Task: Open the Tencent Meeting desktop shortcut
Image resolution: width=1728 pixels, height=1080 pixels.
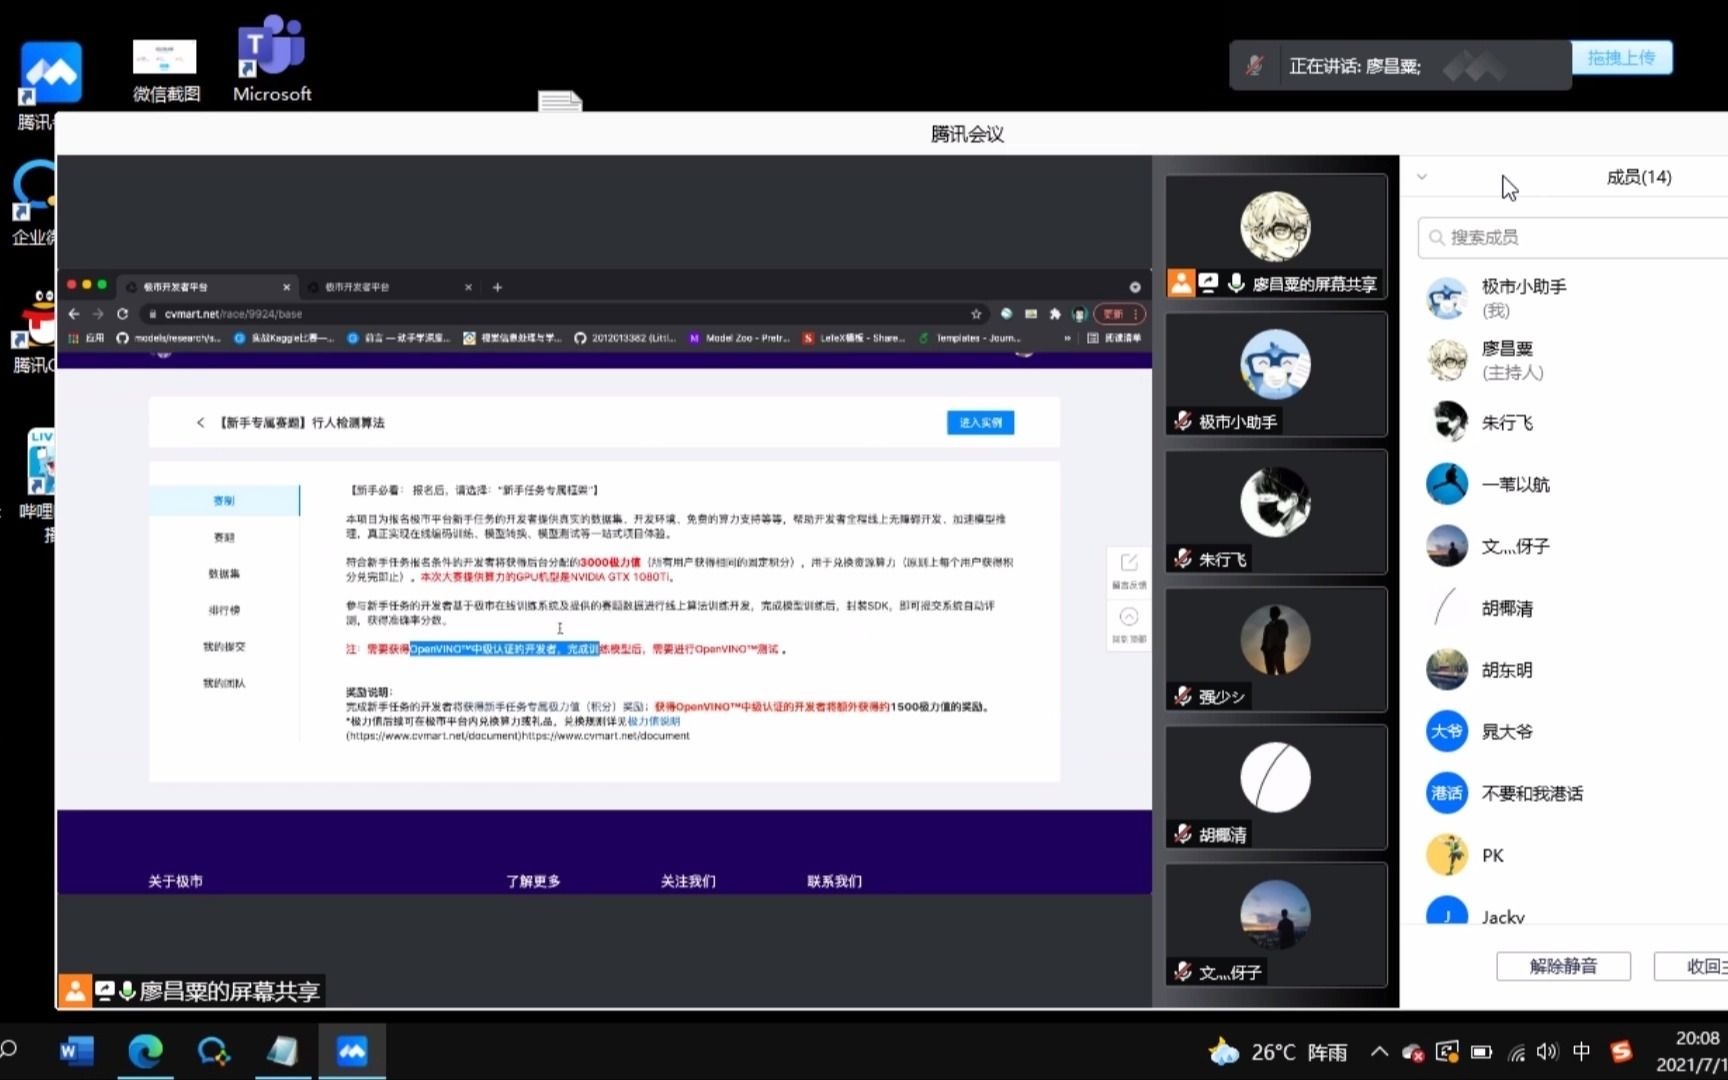Action: click(48, 84)
